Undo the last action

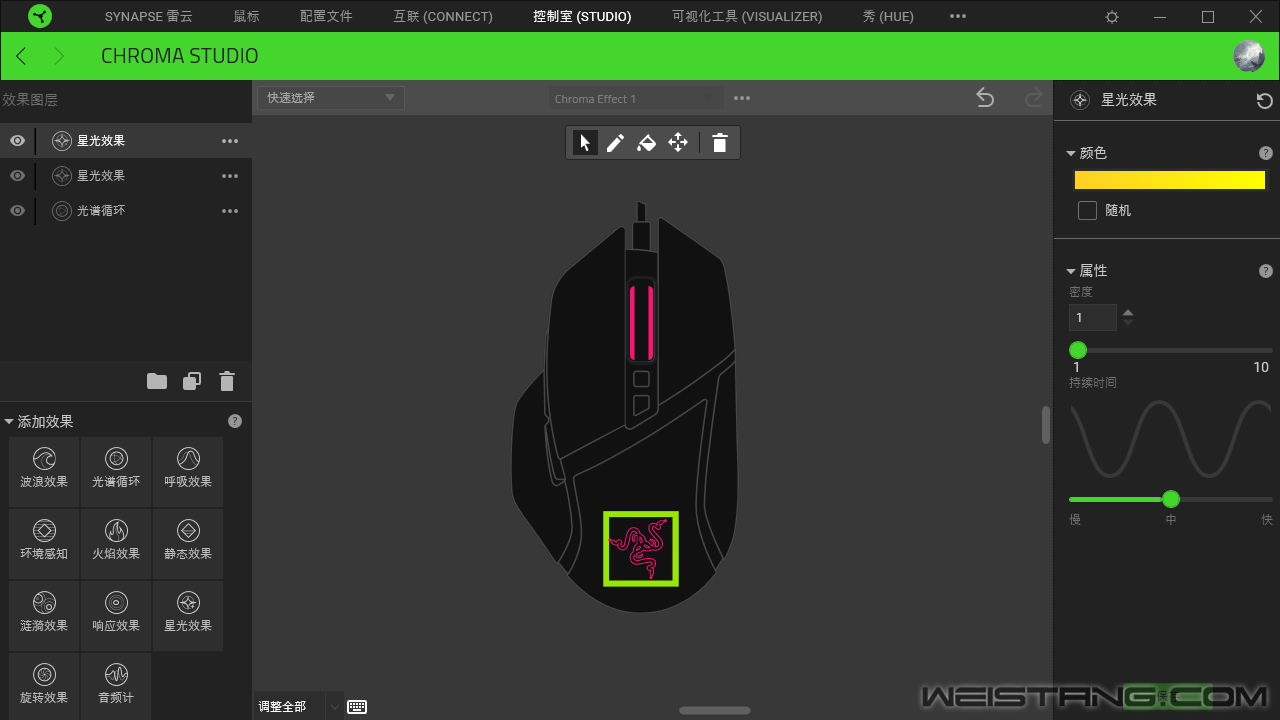pyautogui.click(x=985, y=98)
